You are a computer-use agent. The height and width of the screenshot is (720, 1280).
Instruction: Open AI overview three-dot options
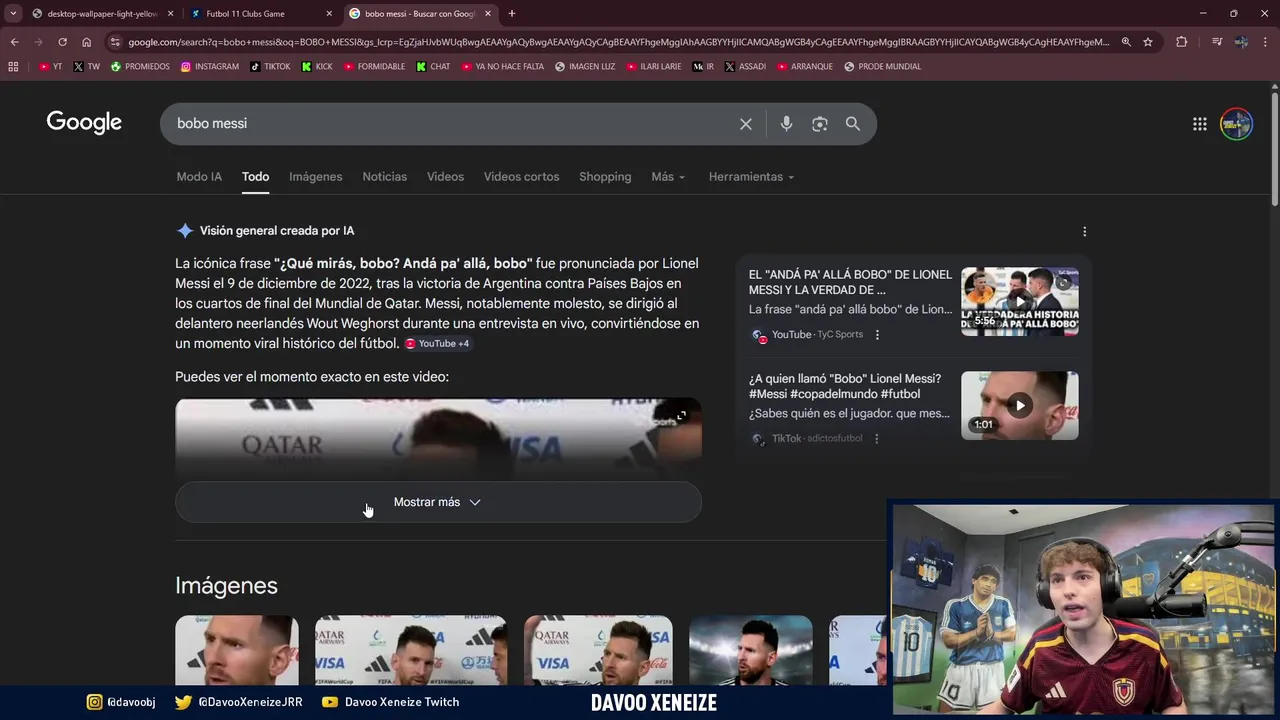(1085, 231)
